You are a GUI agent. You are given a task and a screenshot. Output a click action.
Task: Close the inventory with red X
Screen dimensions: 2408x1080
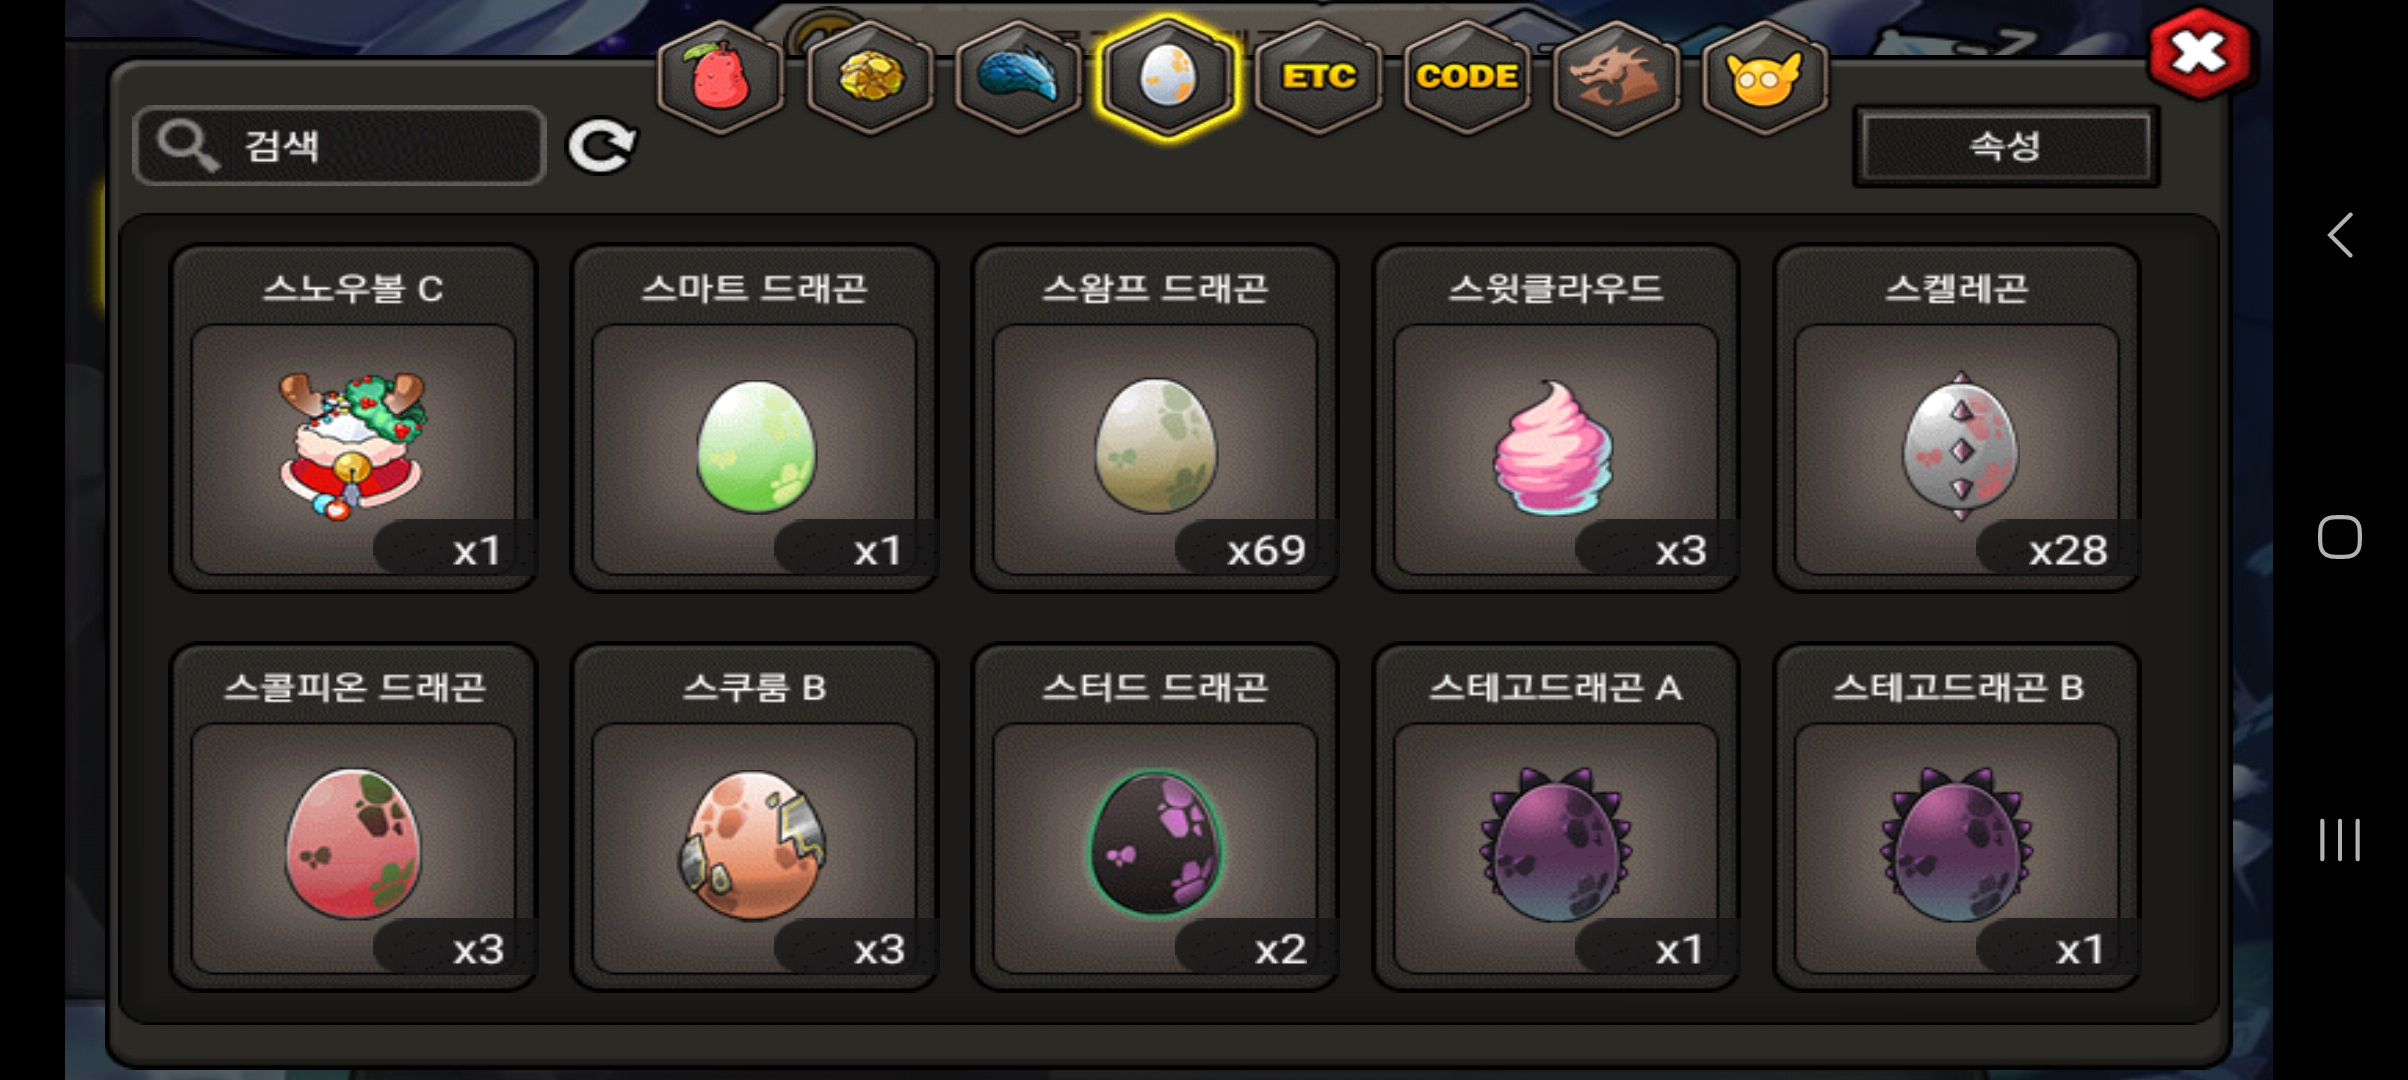pos(2200,53)
